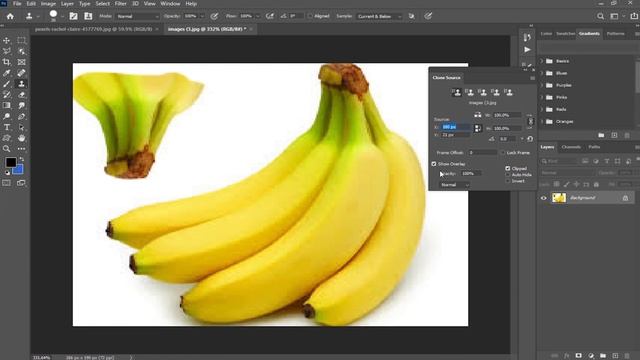Select the Eraser tool

coord(21,95)
